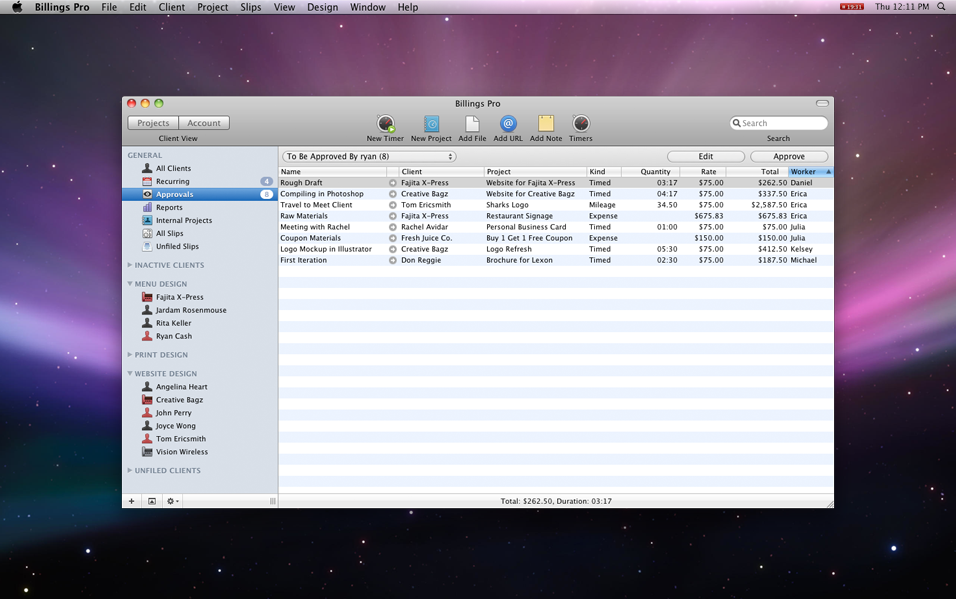Select client John Perry
This screenshot has height=599, width=956.
coord(173,413)
